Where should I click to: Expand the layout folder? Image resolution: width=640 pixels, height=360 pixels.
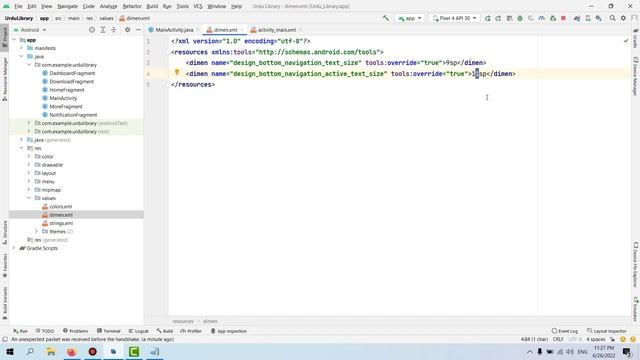[x=29, y=173]
